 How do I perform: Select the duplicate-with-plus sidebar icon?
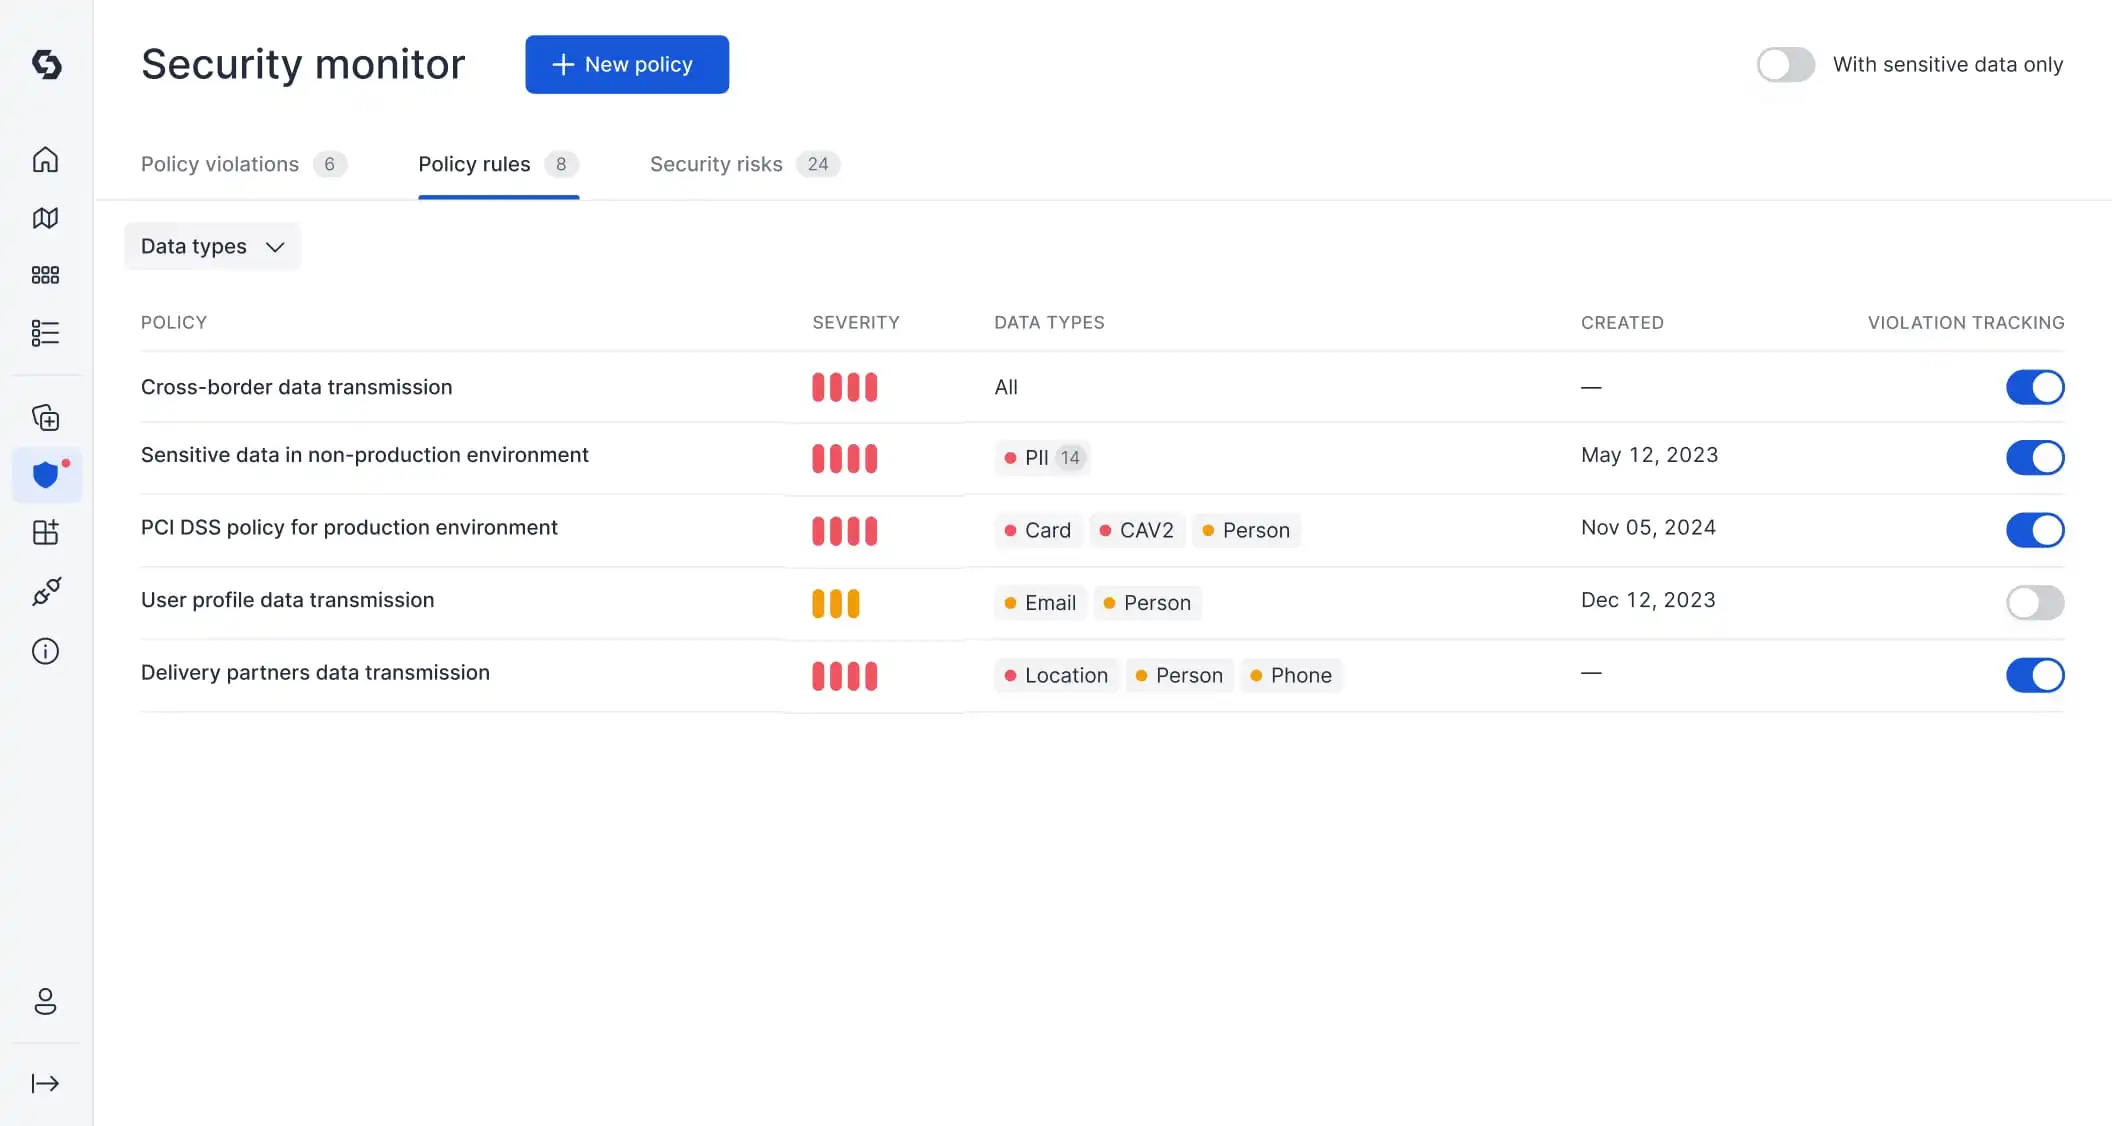point(45,417)
